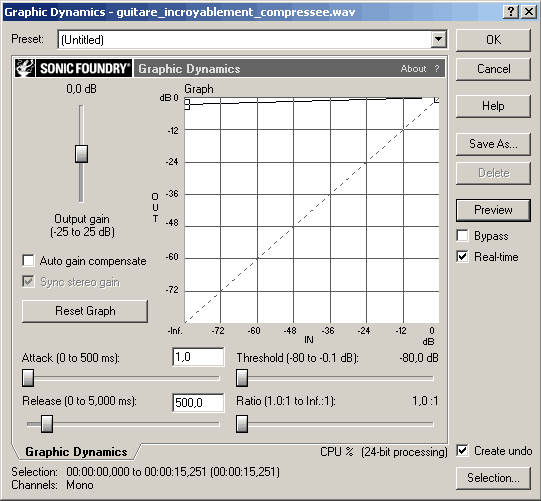Open the Help button
Image resolution: width=541 pixels, height=501 pixels.
[493, 106]
